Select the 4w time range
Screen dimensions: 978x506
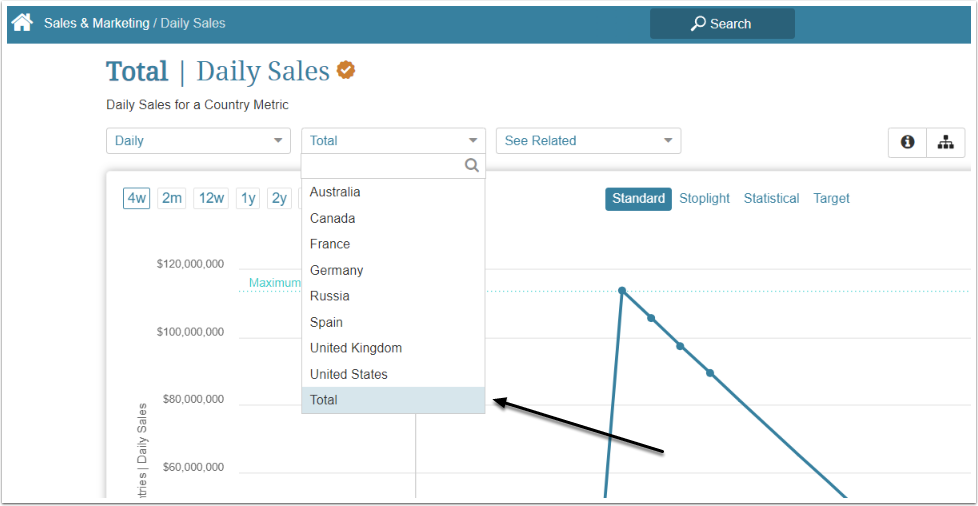pos(137,198)
